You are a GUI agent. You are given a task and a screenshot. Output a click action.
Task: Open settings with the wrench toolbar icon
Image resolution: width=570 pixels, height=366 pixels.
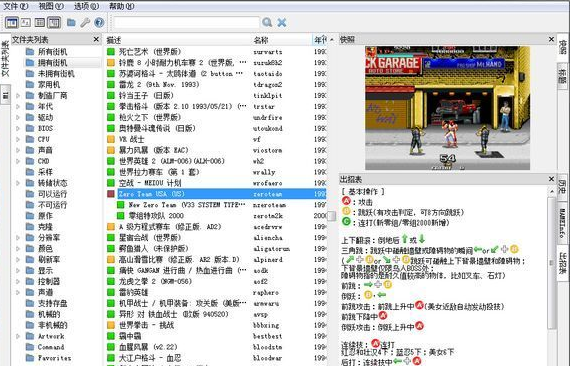coord(85,23)
